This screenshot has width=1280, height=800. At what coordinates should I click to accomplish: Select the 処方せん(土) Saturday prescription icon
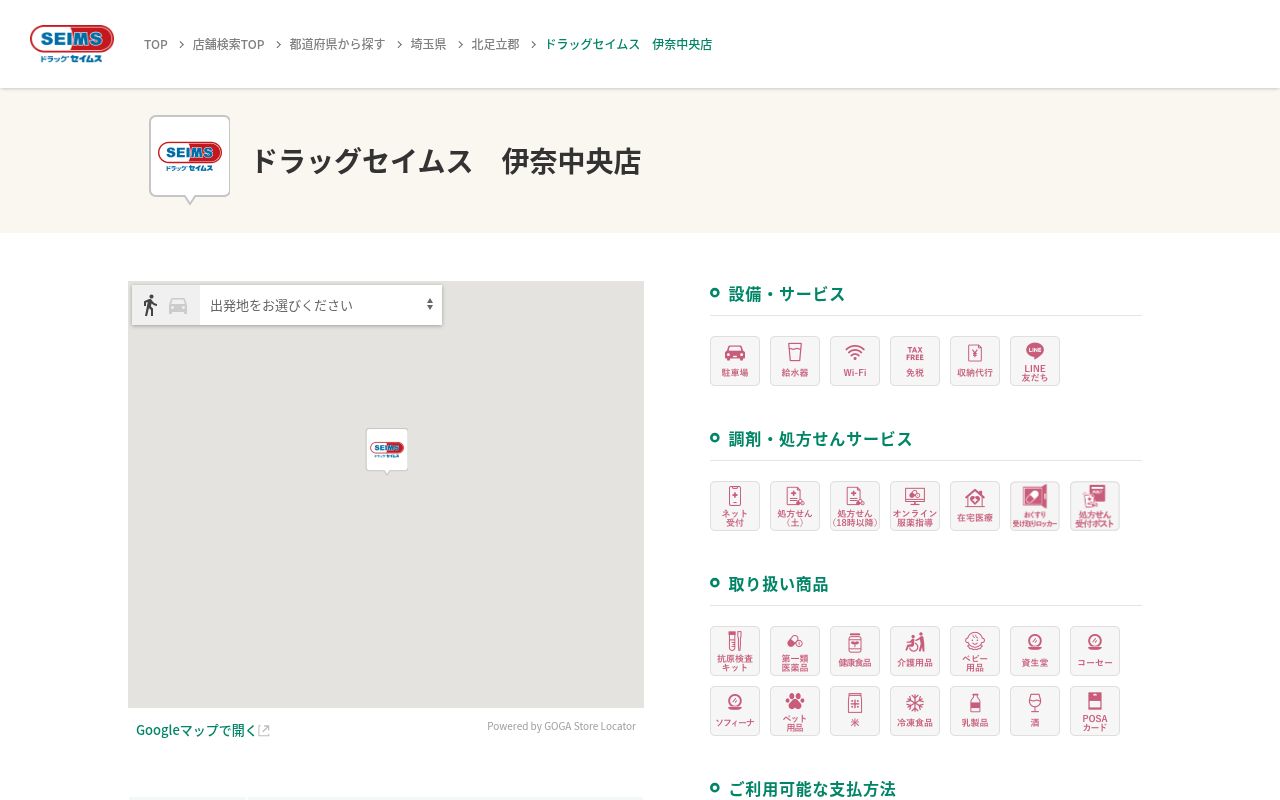tap(795, 506)
